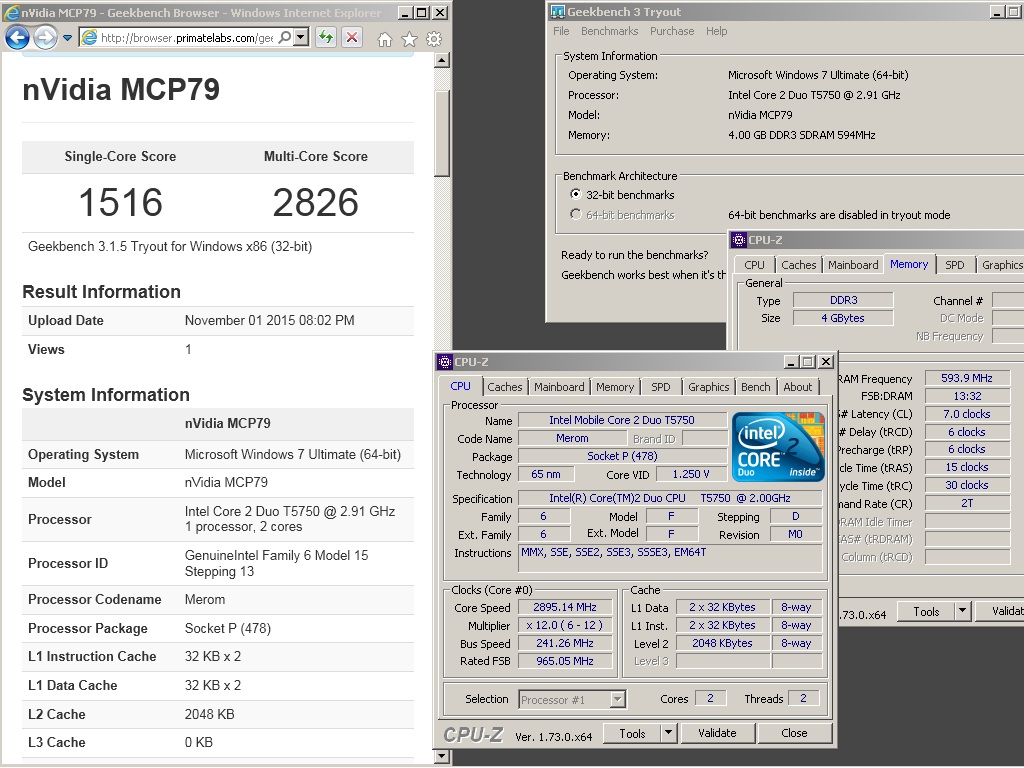
Task: Click Core Speed value 2895.14 MHz
Action: point(565,607)
